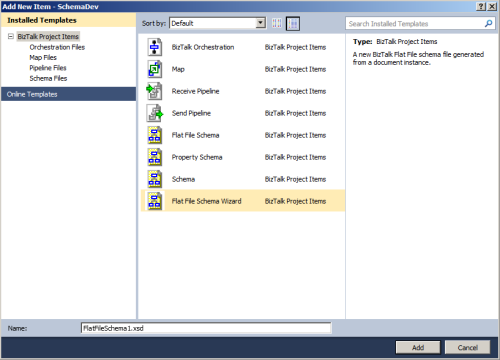Select Orchestration Files category
The width and height of the screenshot is (500, 360).
(57, 47)
